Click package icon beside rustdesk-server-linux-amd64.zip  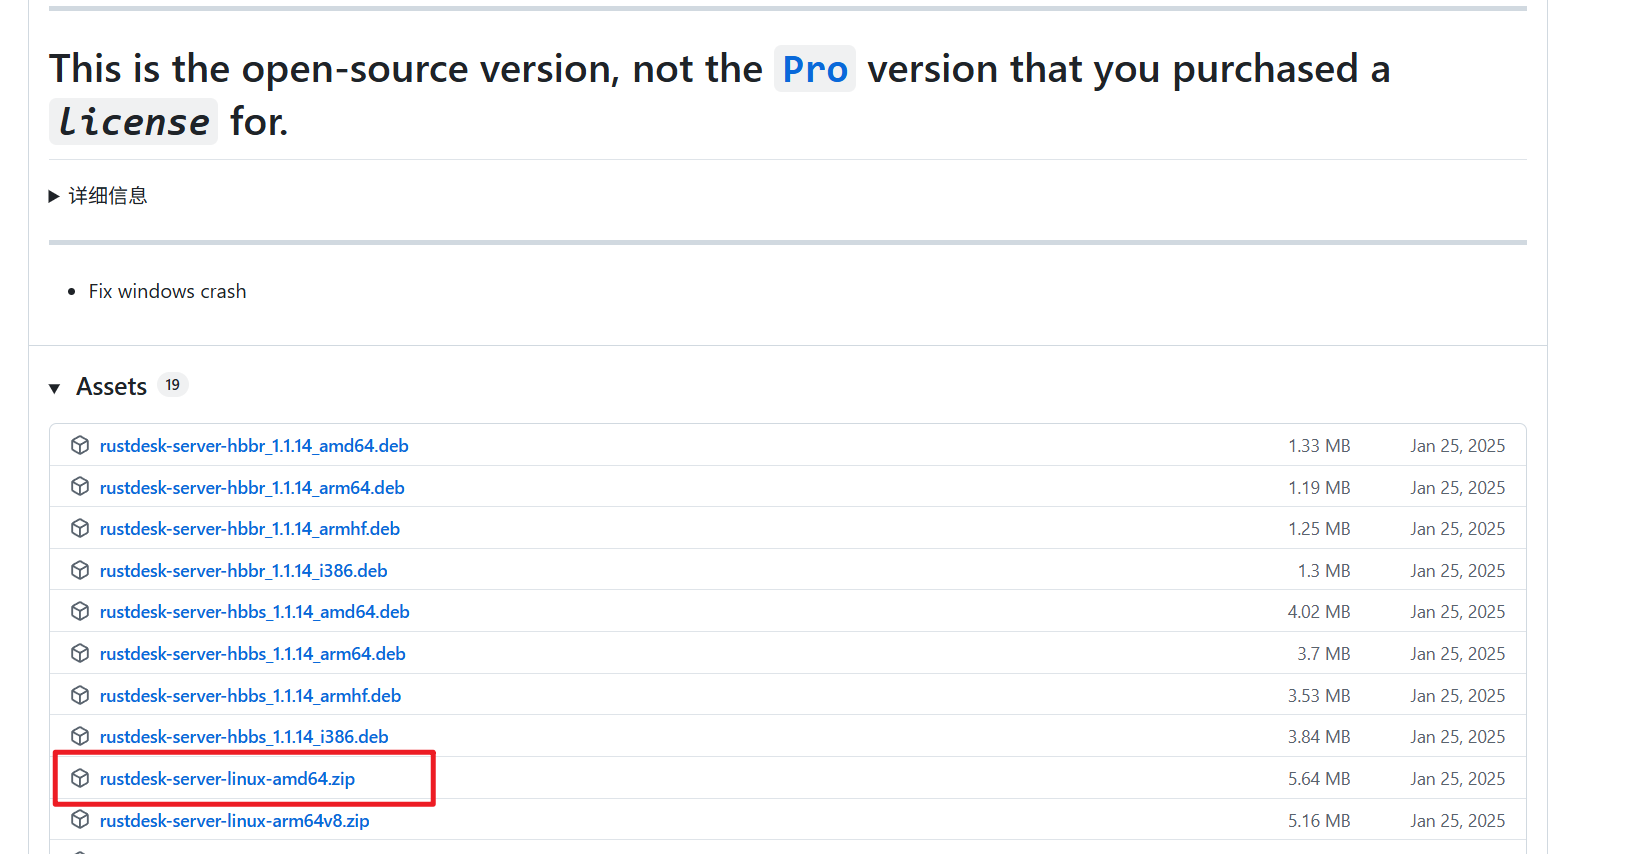pyautogui.click(x=80, y=779)
